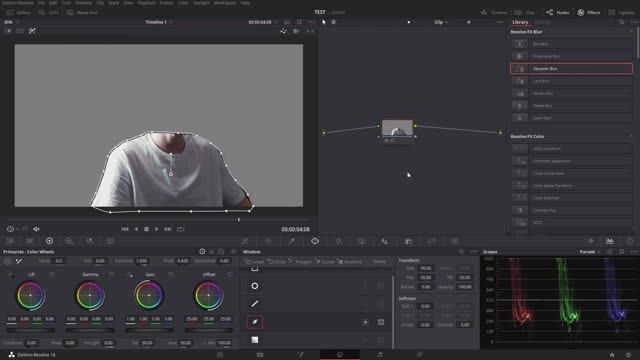Open the Window palette icon in toolbar
Screen dimensions: 640x360
click(315, 241)
